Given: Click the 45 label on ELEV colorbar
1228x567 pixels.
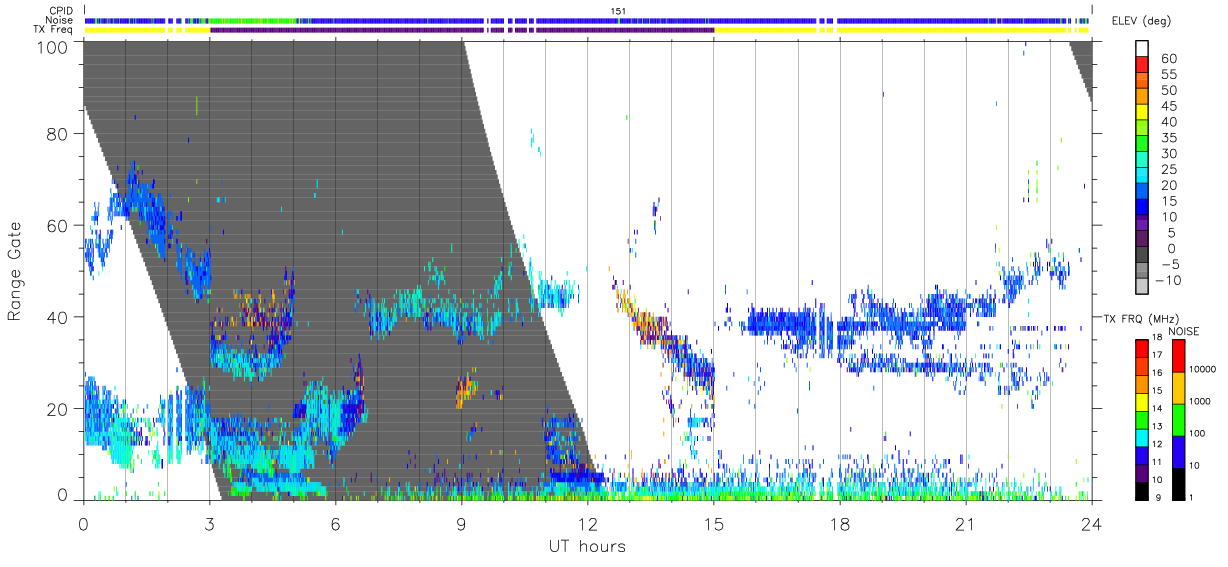Looking at the screenshot, I should [1167, 106].
